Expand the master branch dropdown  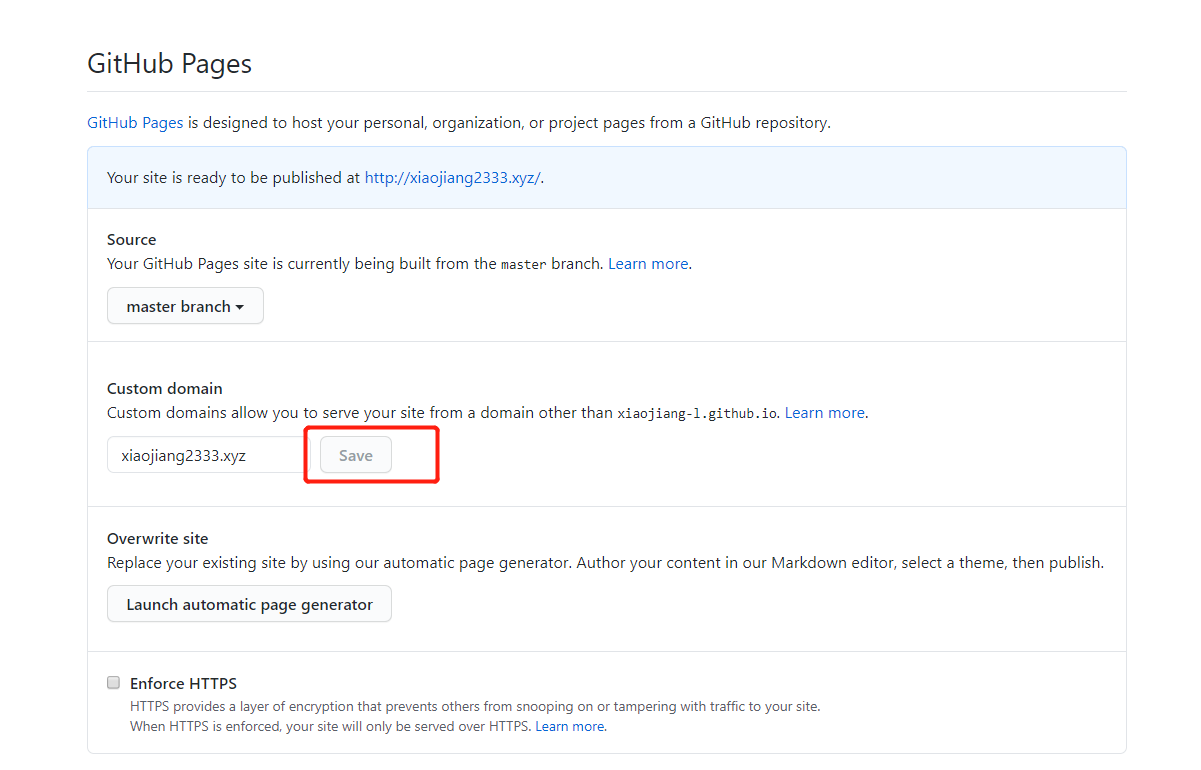(x=185, y=307)
